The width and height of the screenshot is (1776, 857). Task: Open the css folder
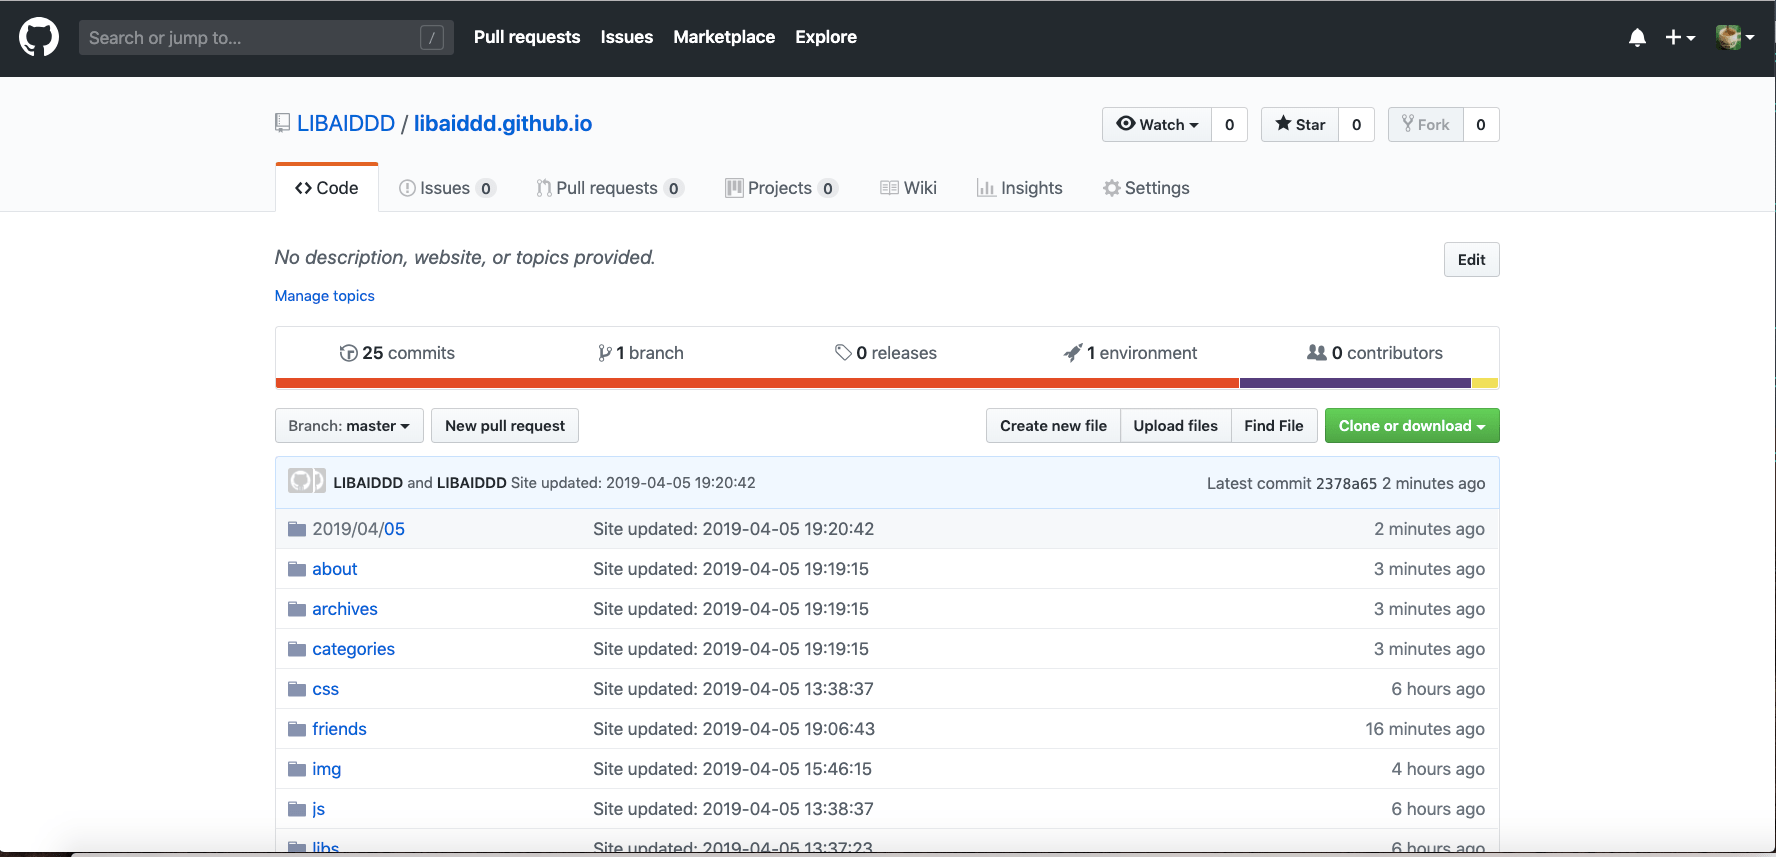(x=326, y=689)
